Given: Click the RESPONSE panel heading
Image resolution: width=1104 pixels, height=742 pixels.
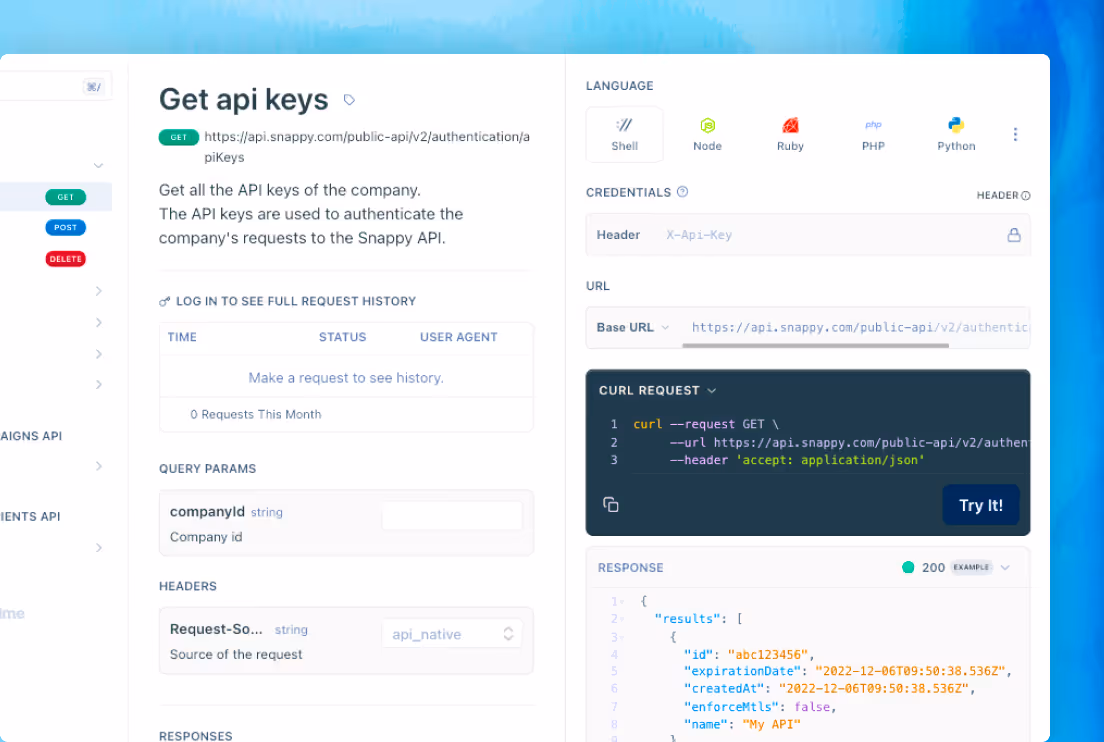Looking at the screenshot, I should (x=630, y=567).
